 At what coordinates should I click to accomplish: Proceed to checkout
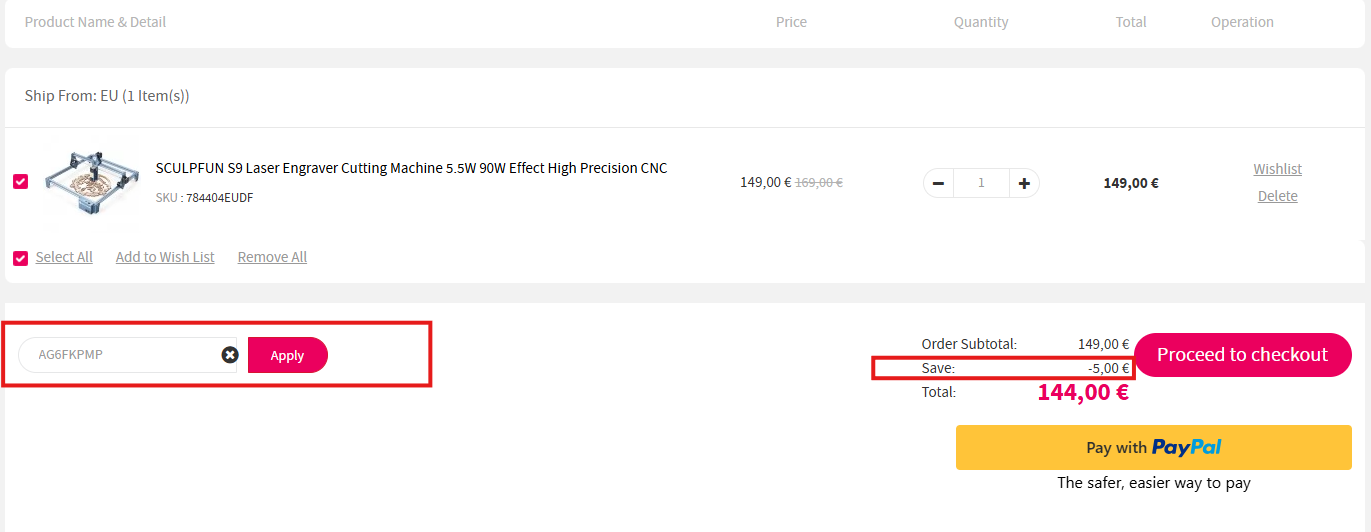click(1242, 355)
